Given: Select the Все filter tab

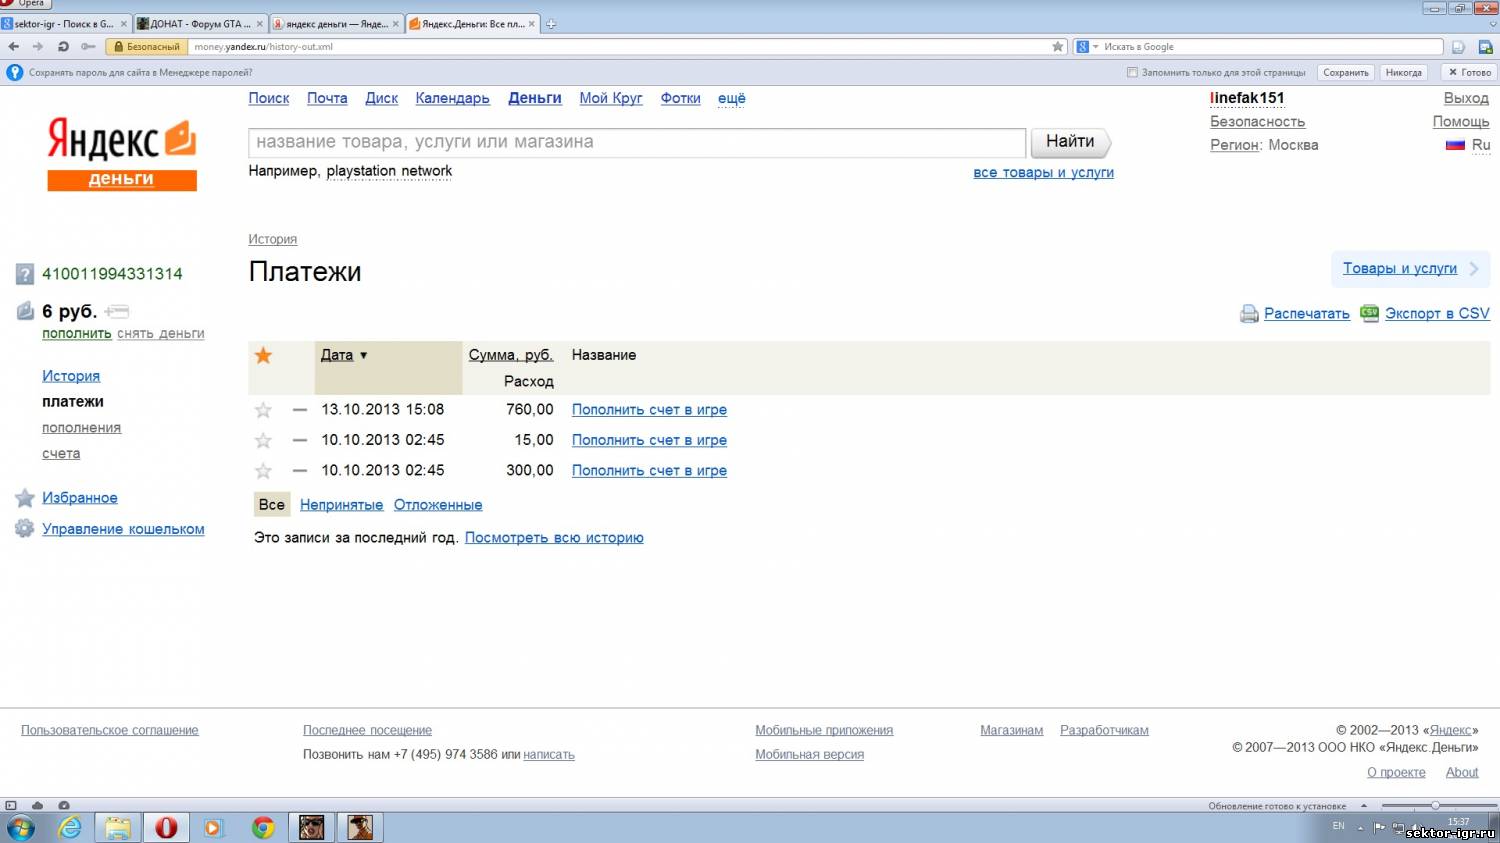Looking at the screenshot, I should tap(272, 505).
